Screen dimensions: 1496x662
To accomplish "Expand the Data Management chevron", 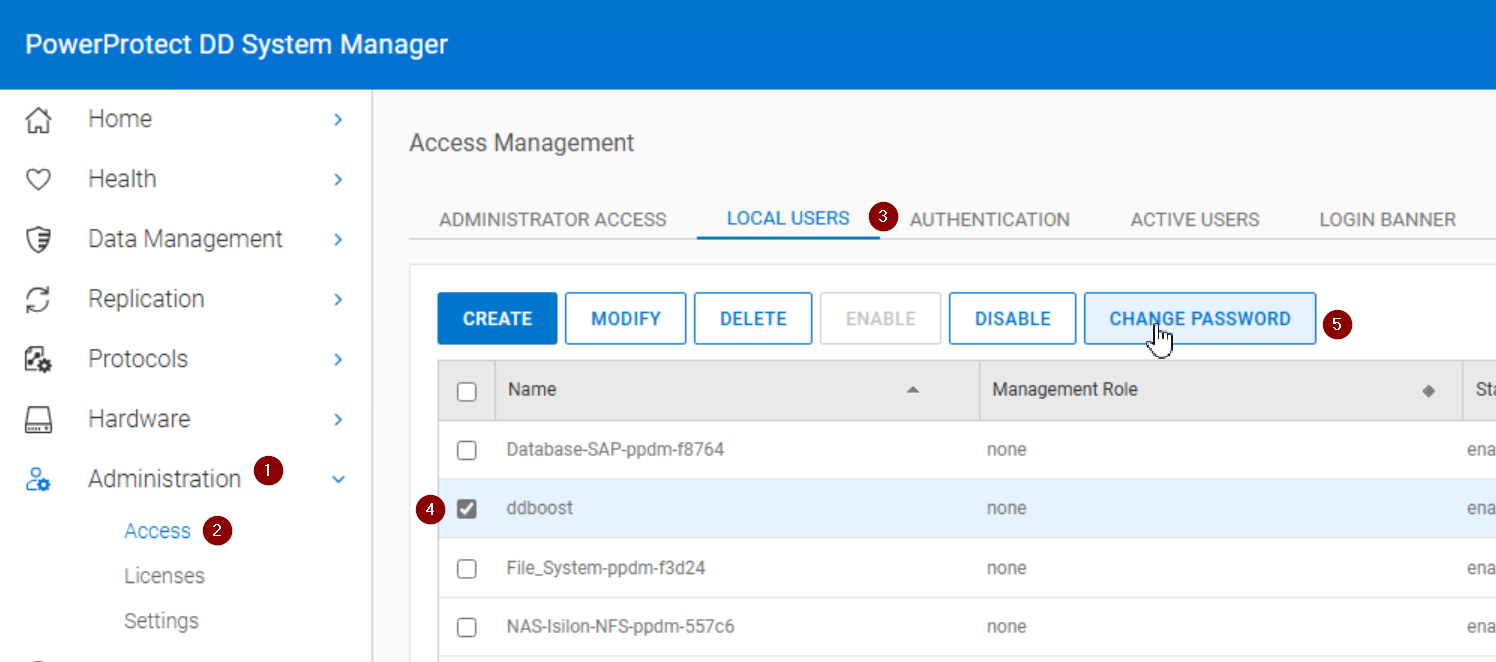I will coord(338,240).
